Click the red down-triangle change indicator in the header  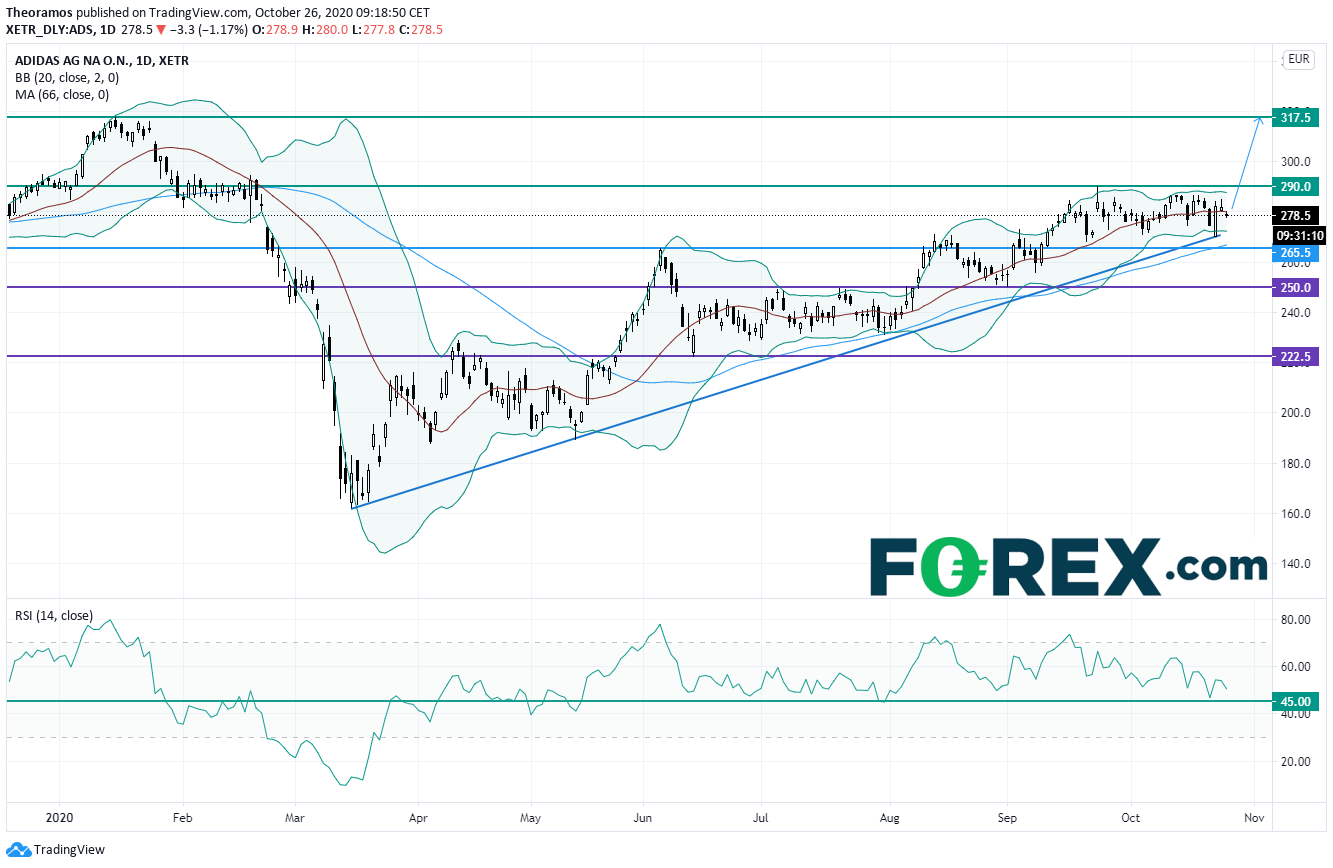click(x=162, y=30)
